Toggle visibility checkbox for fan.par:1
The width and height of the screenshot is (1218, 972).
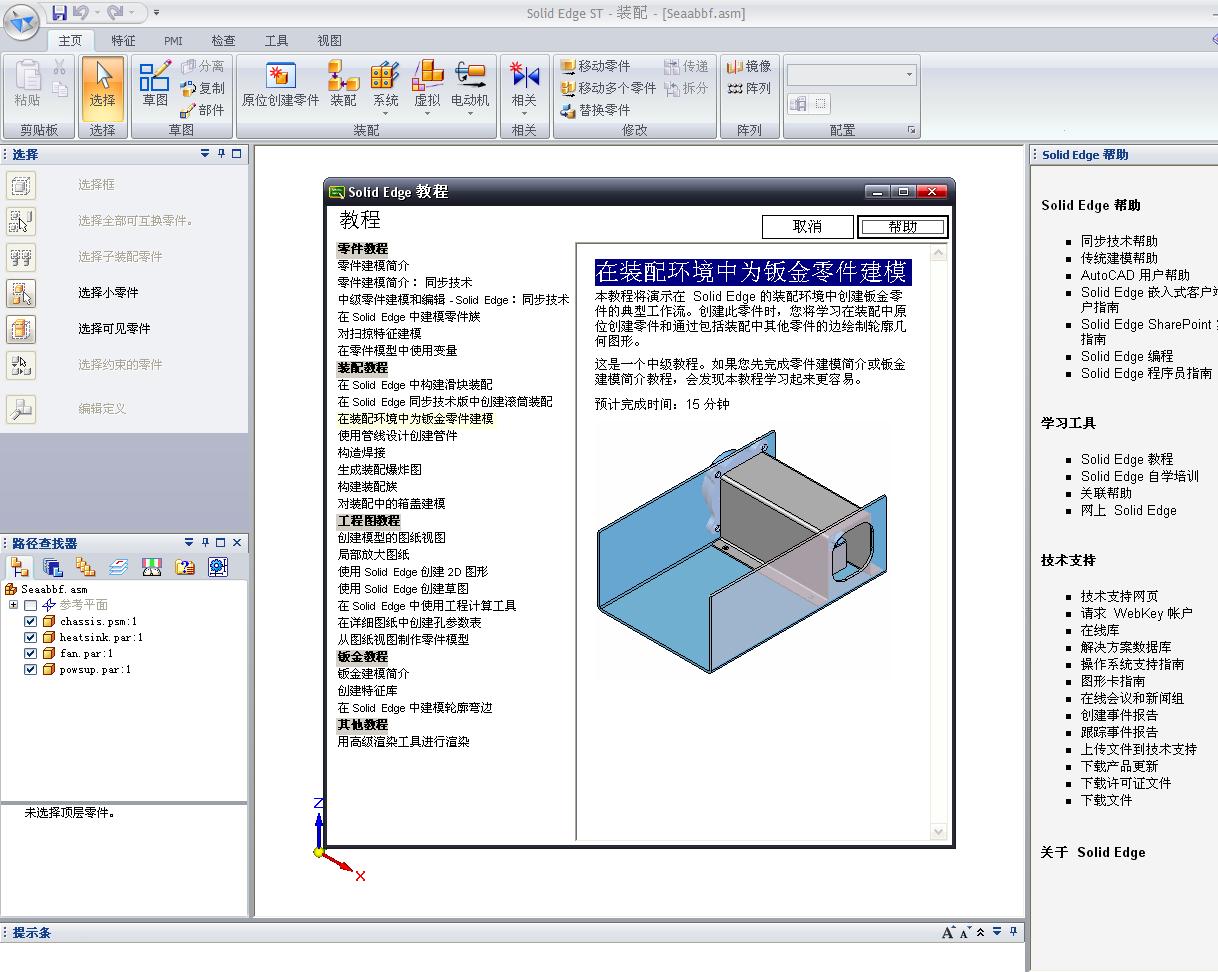pyautogui.click(x=31, y=653)
